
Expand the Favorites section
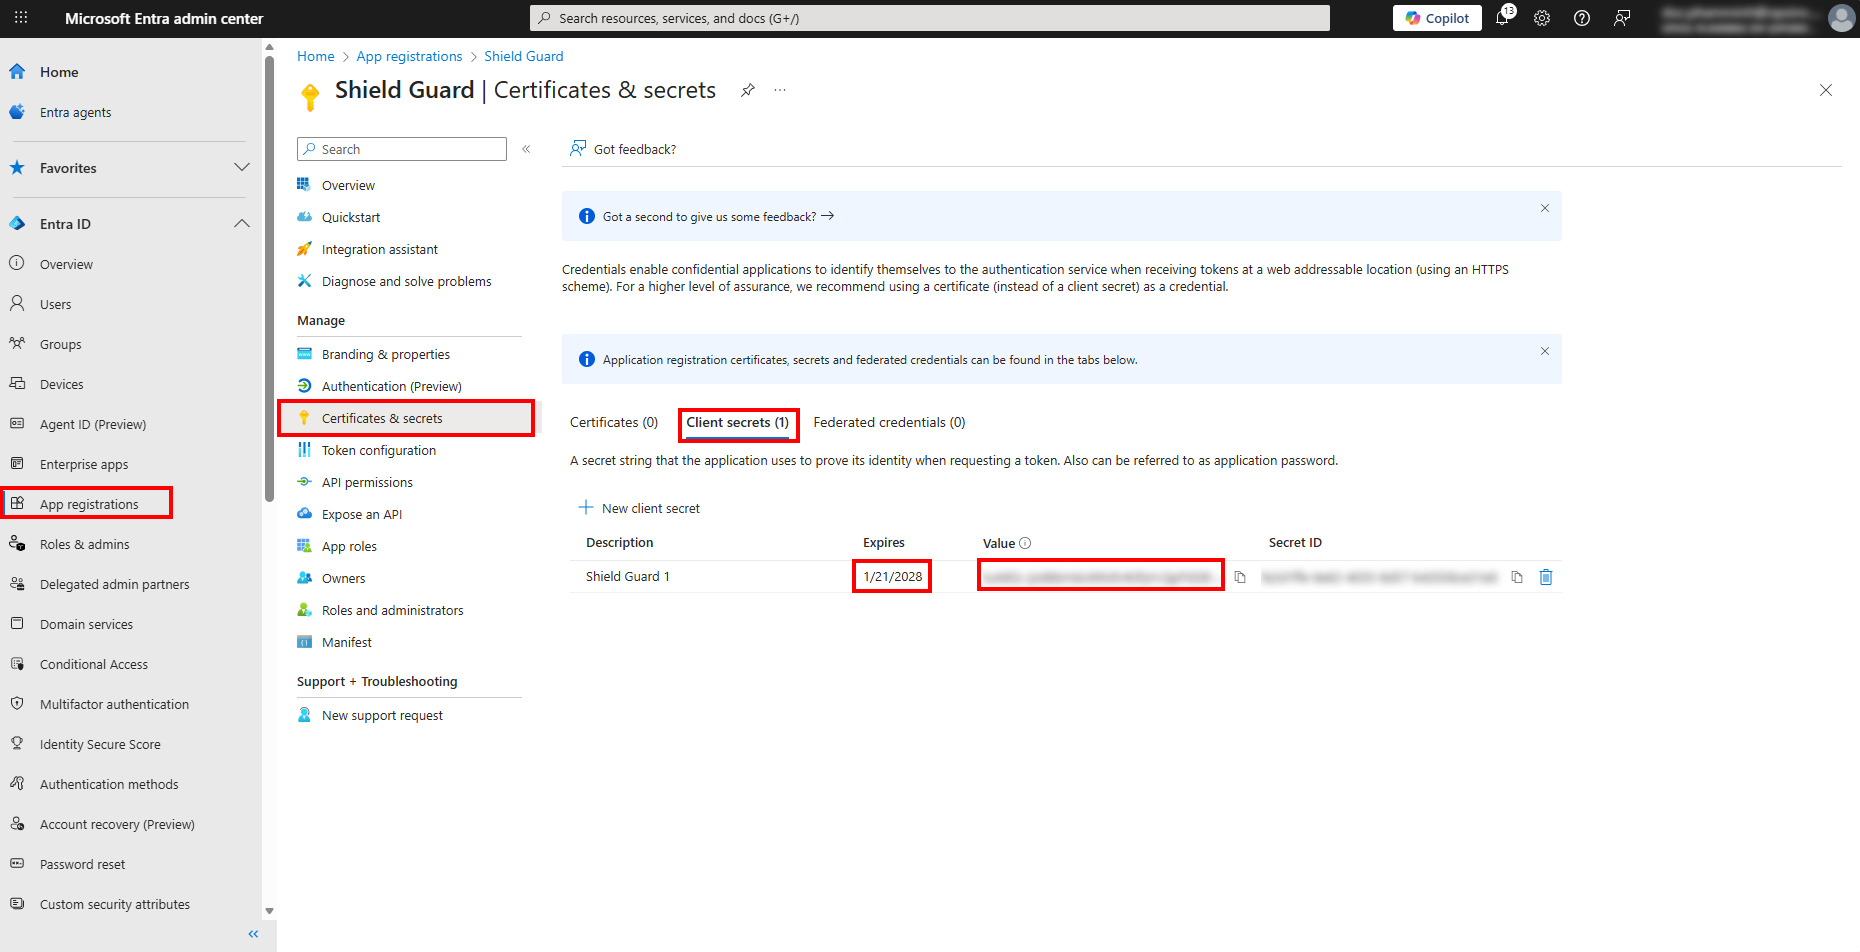[241, 168]
